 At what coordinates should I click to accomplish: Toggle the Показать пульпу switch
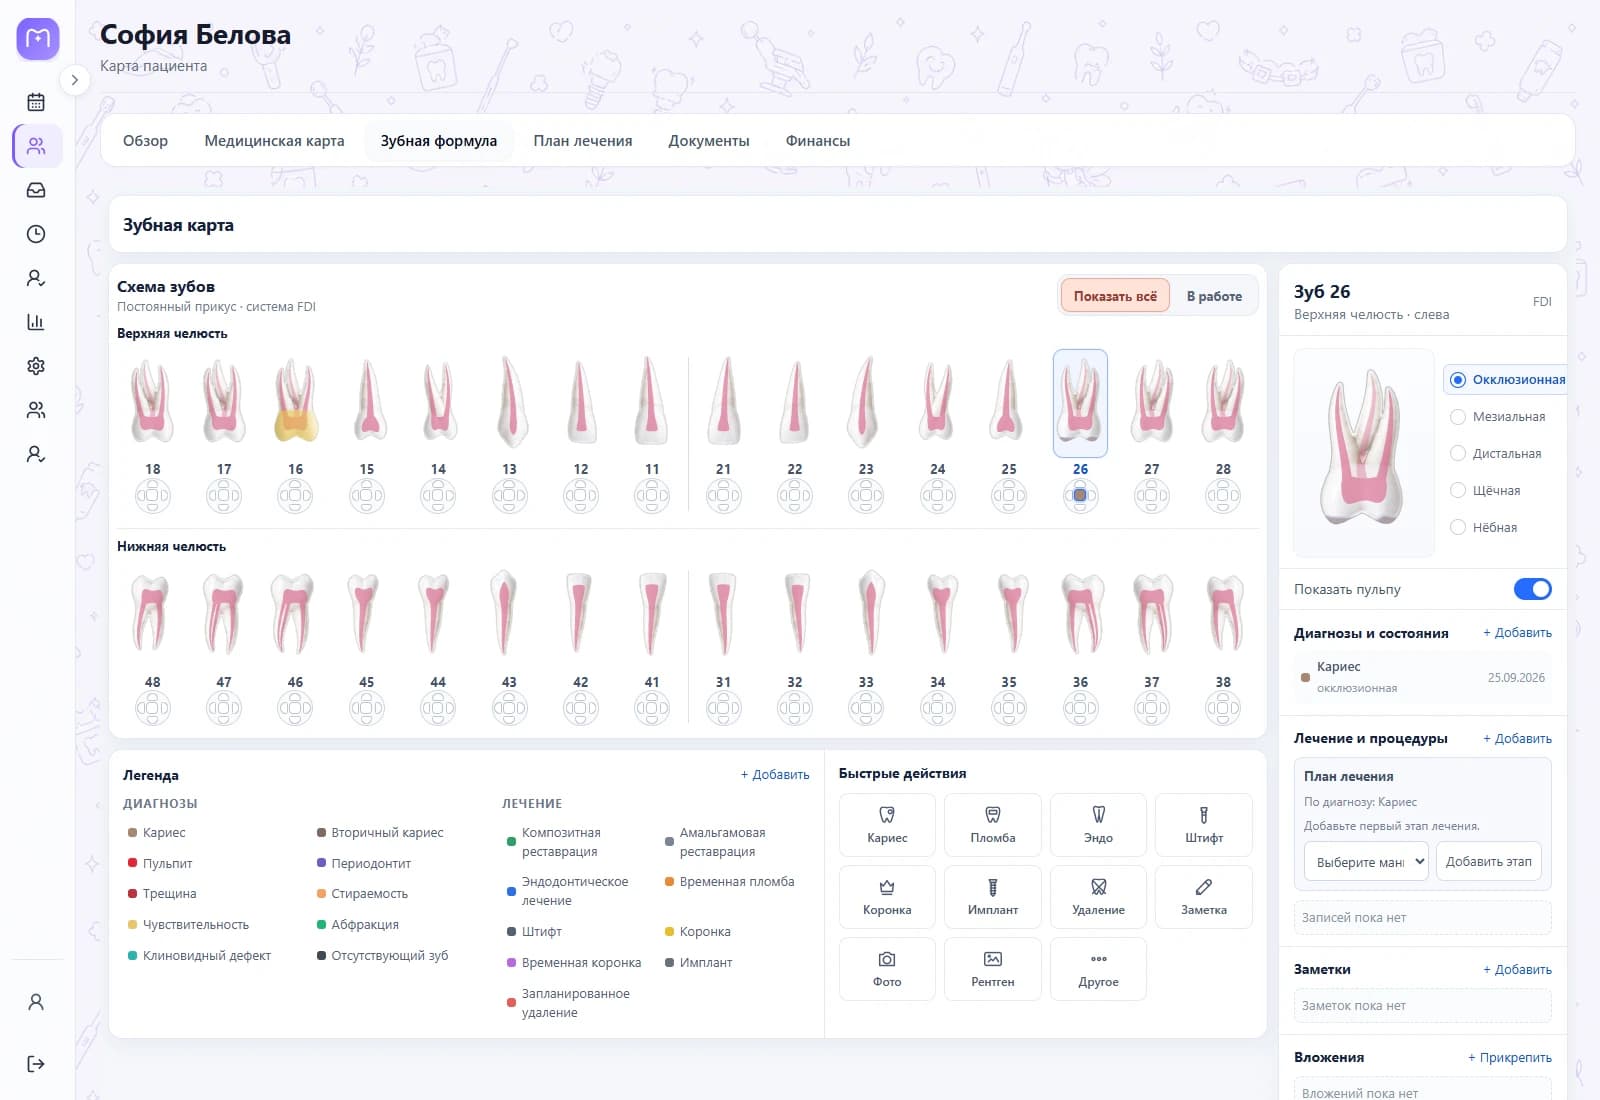1532,589
